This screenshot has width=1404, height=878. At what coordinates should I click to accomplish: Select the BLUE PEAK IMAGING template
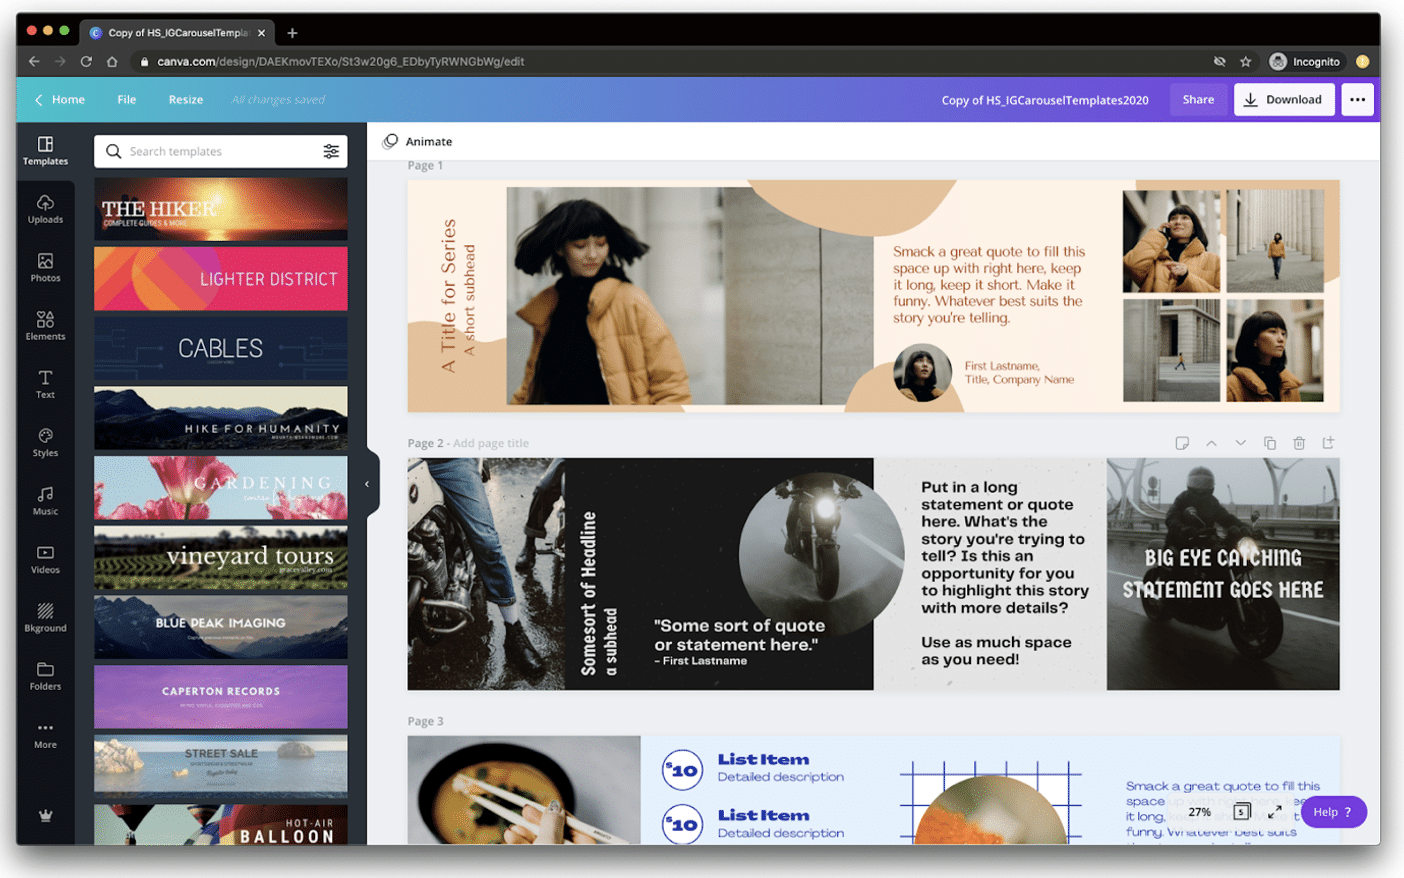pyautogui.click(x=221, y=627)
